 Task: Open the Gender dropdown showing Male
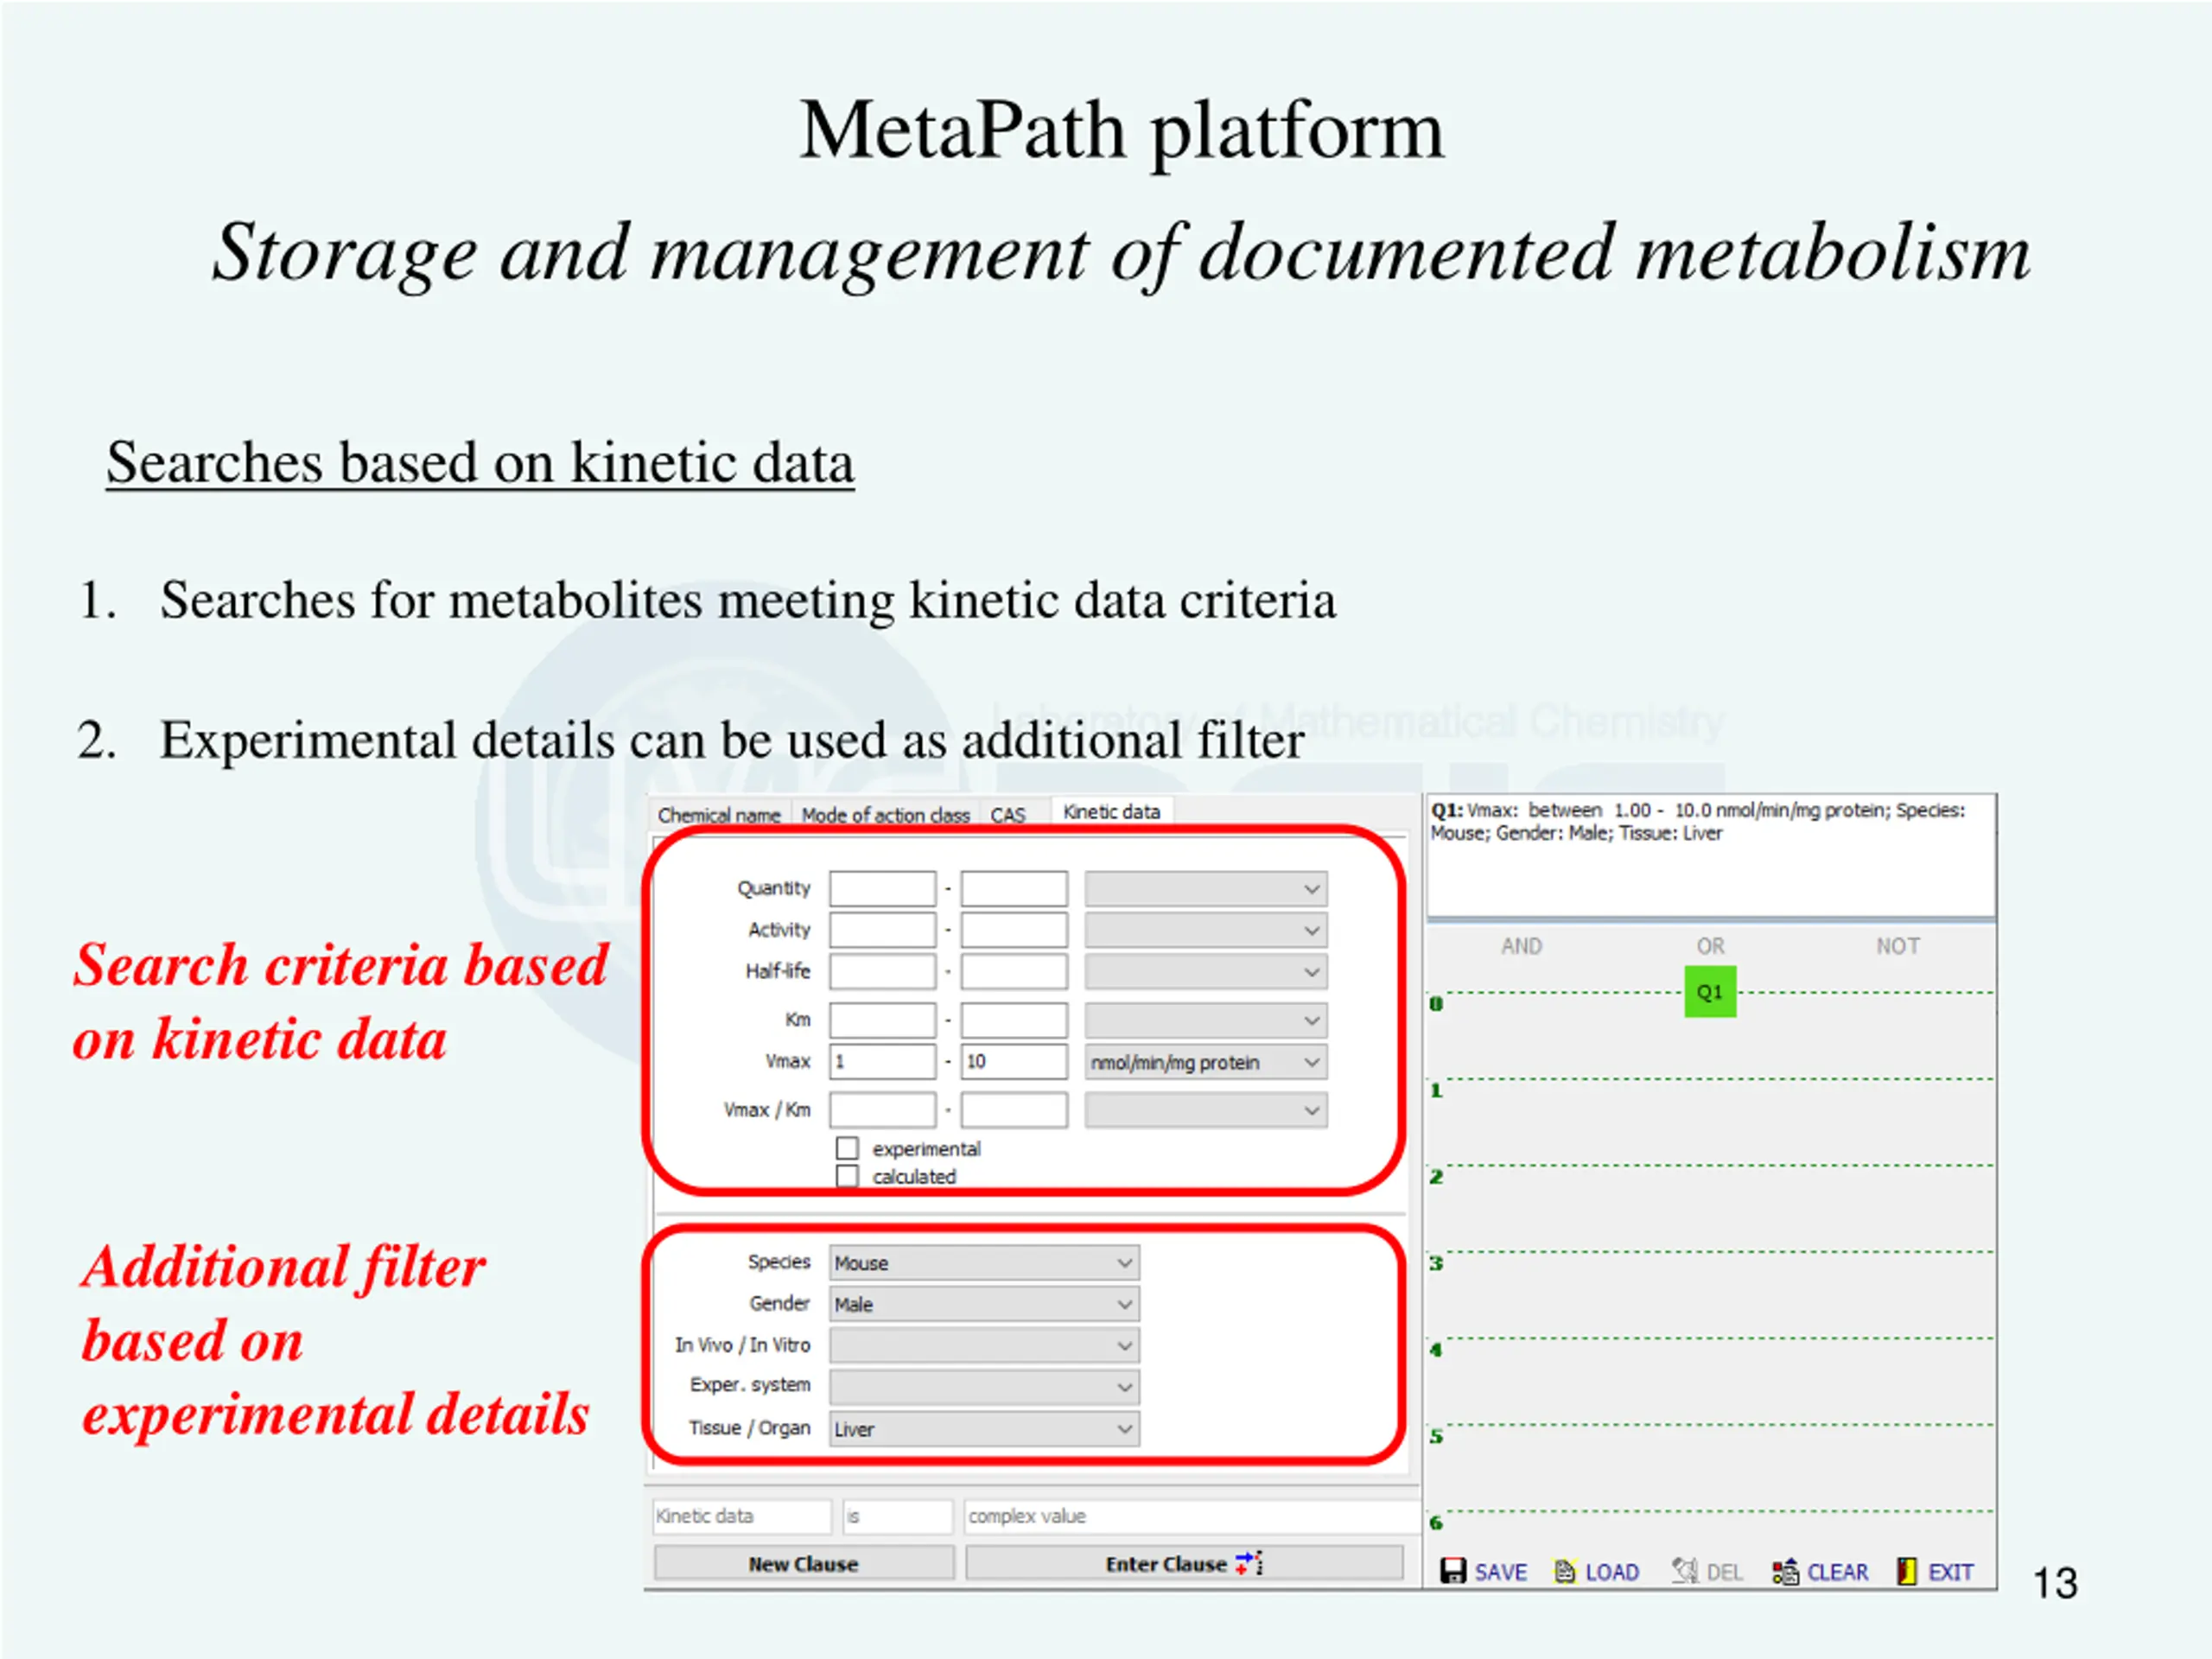pyautogui.click(x=984, y=1304)
